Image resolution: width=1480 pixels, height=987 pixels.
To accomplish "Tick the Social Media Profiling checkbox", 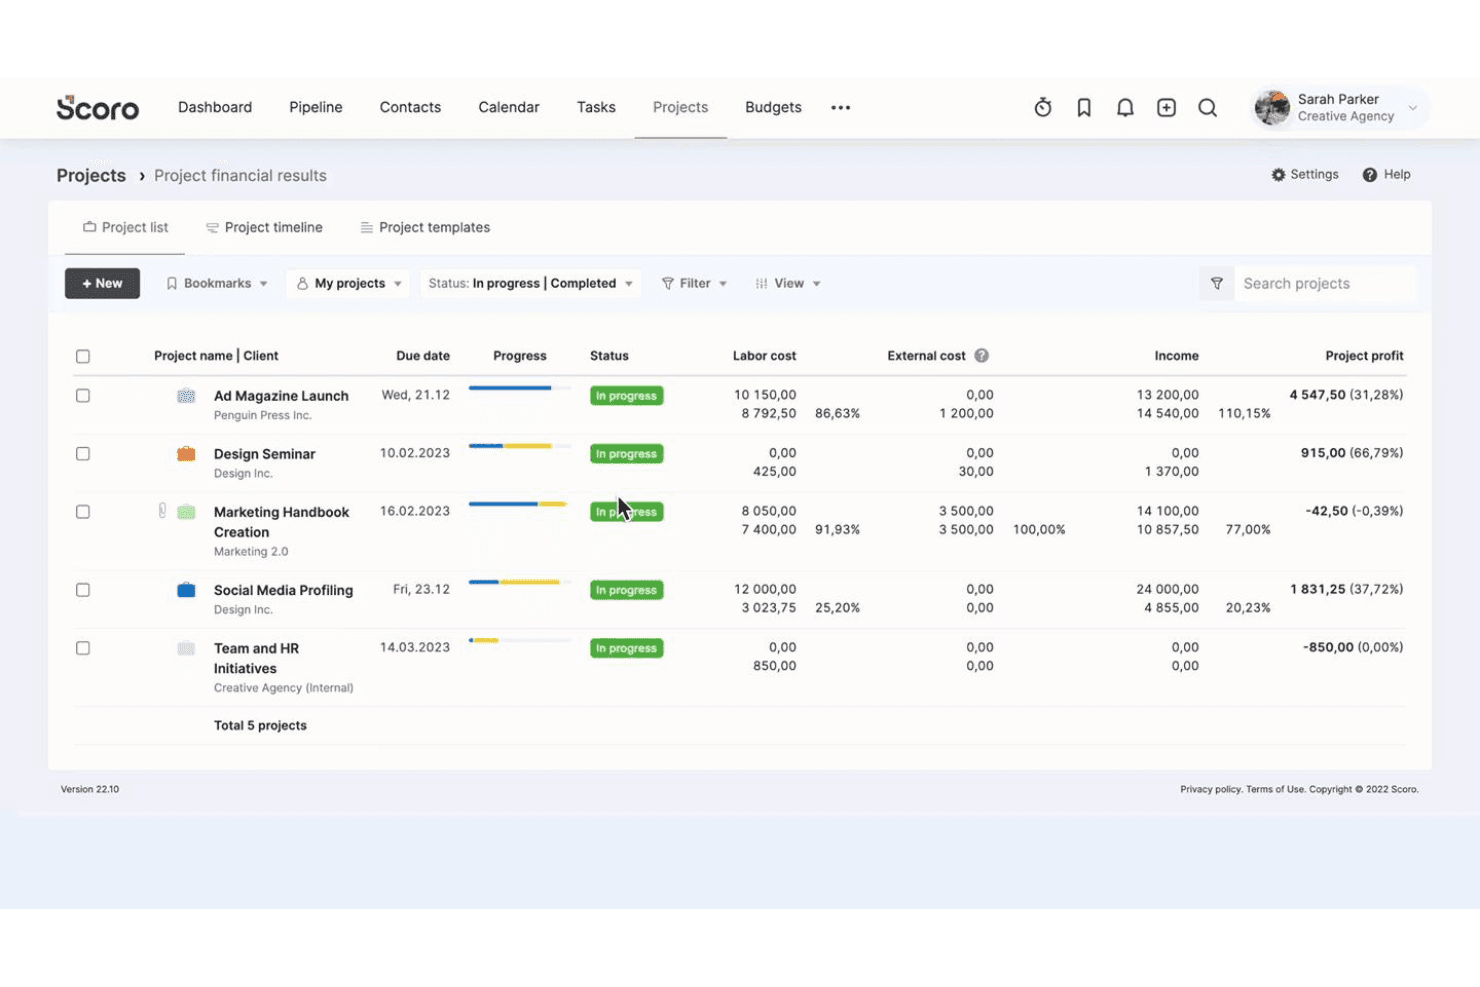I will (x=83, y=590).
